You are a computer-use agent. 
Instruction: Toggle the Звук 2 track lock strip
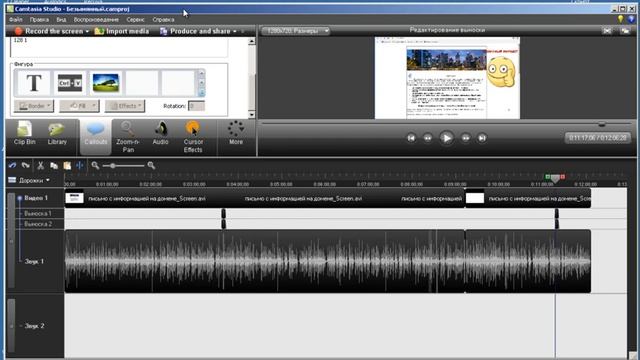tap(11, 326)
